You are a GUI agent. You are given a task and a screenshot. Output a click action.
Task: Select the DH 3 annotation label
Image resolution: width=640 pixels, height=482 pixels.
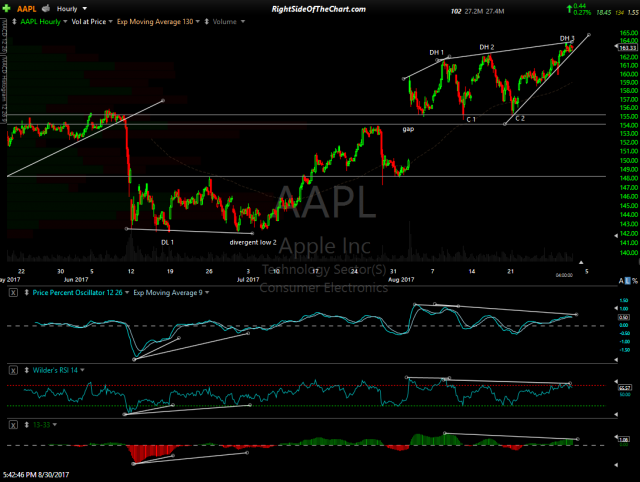point(567,38)
